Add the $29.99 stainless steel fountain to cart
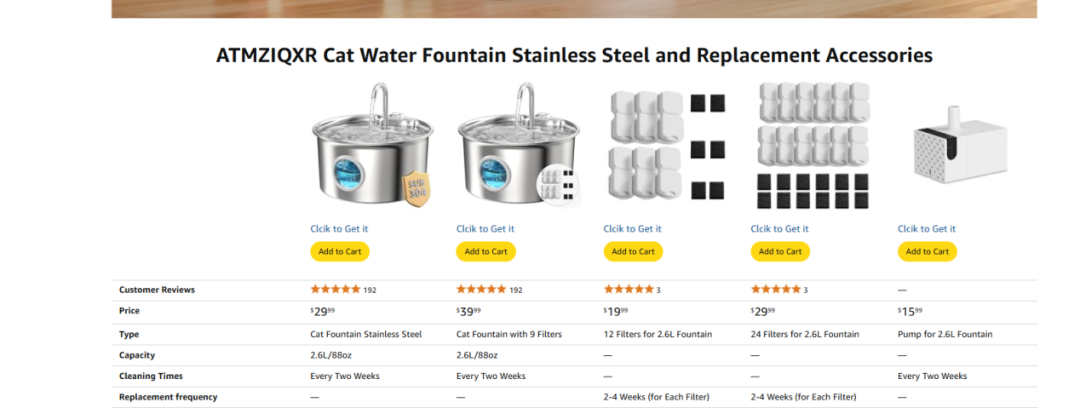The image size is (1080, 408). tap(340, 251)
